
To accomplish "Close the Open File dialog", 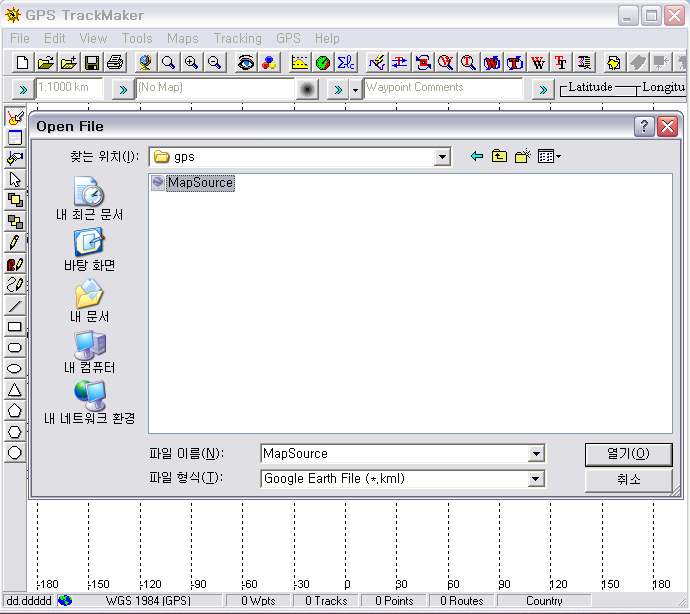I will pyautogui.click(x=667, y=126).
